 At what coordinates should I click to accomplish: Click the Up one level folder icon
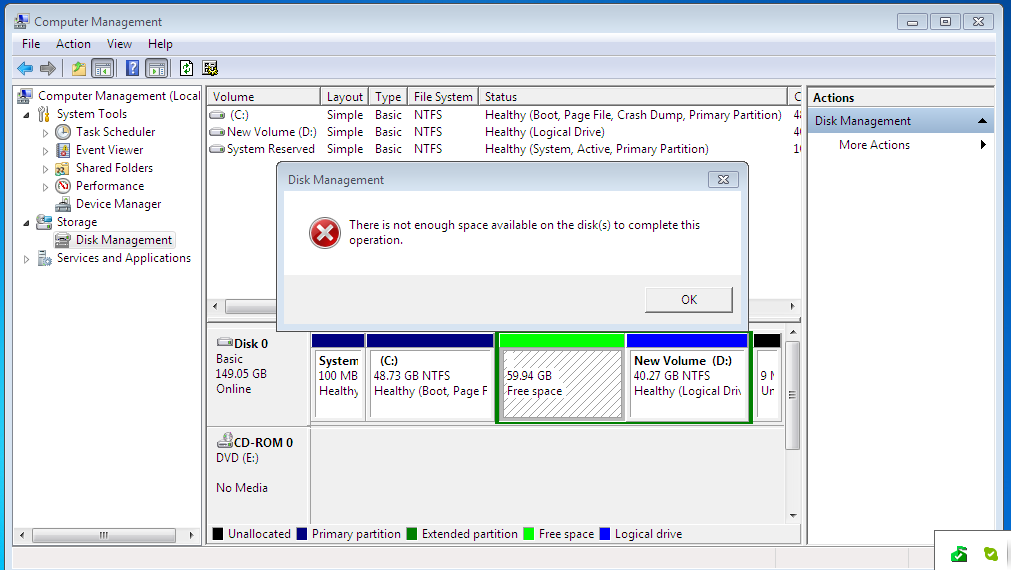pyautogui.click(x=79, y=68)
